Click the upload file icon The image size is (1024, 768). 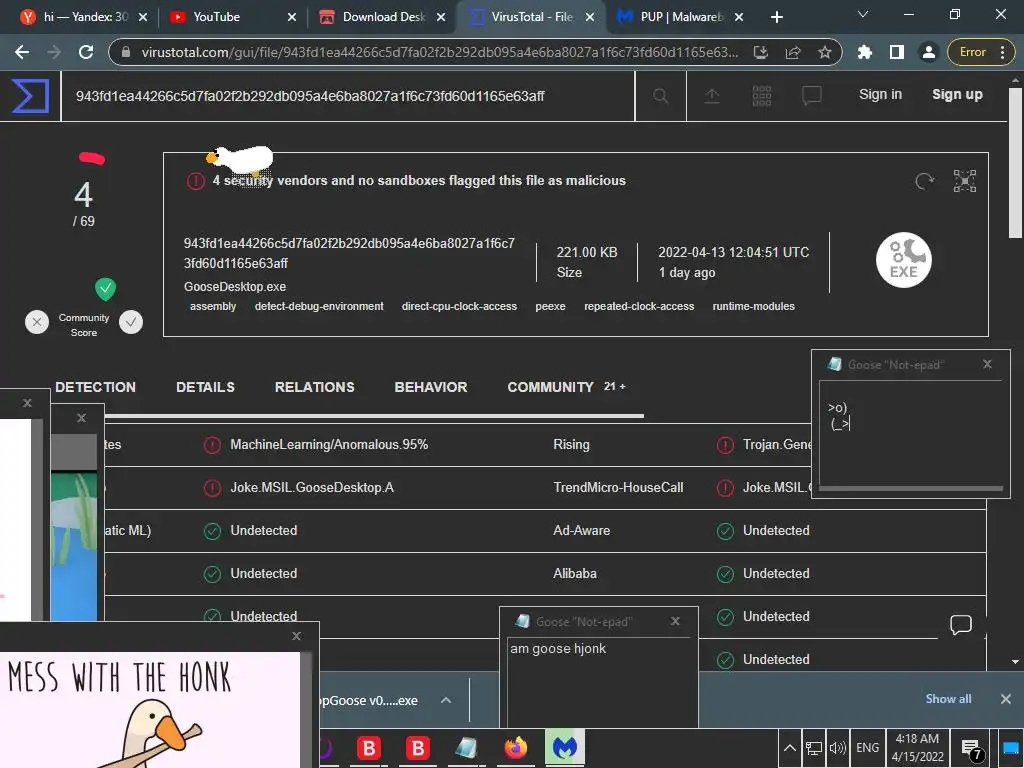tap(712, 97)
